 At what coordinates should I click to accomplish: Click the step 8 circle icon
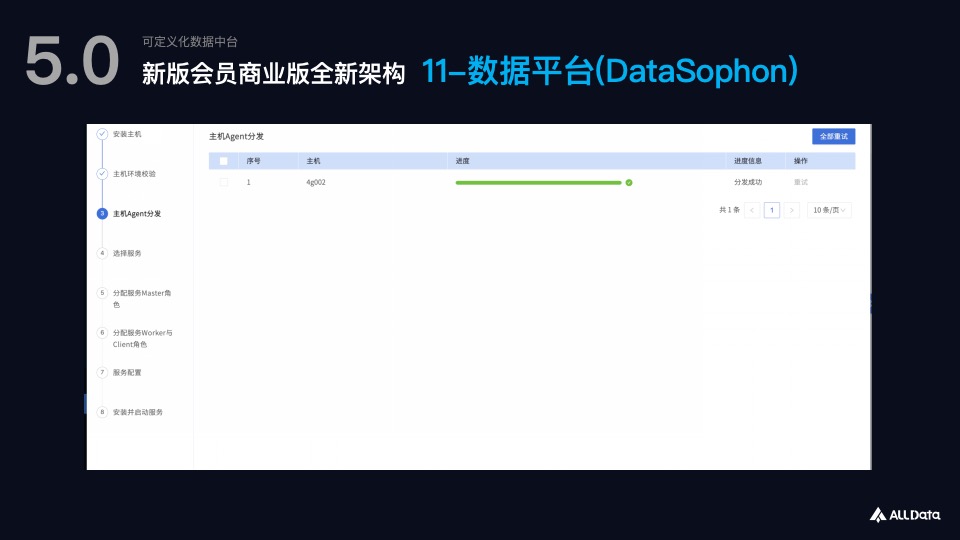102,412
